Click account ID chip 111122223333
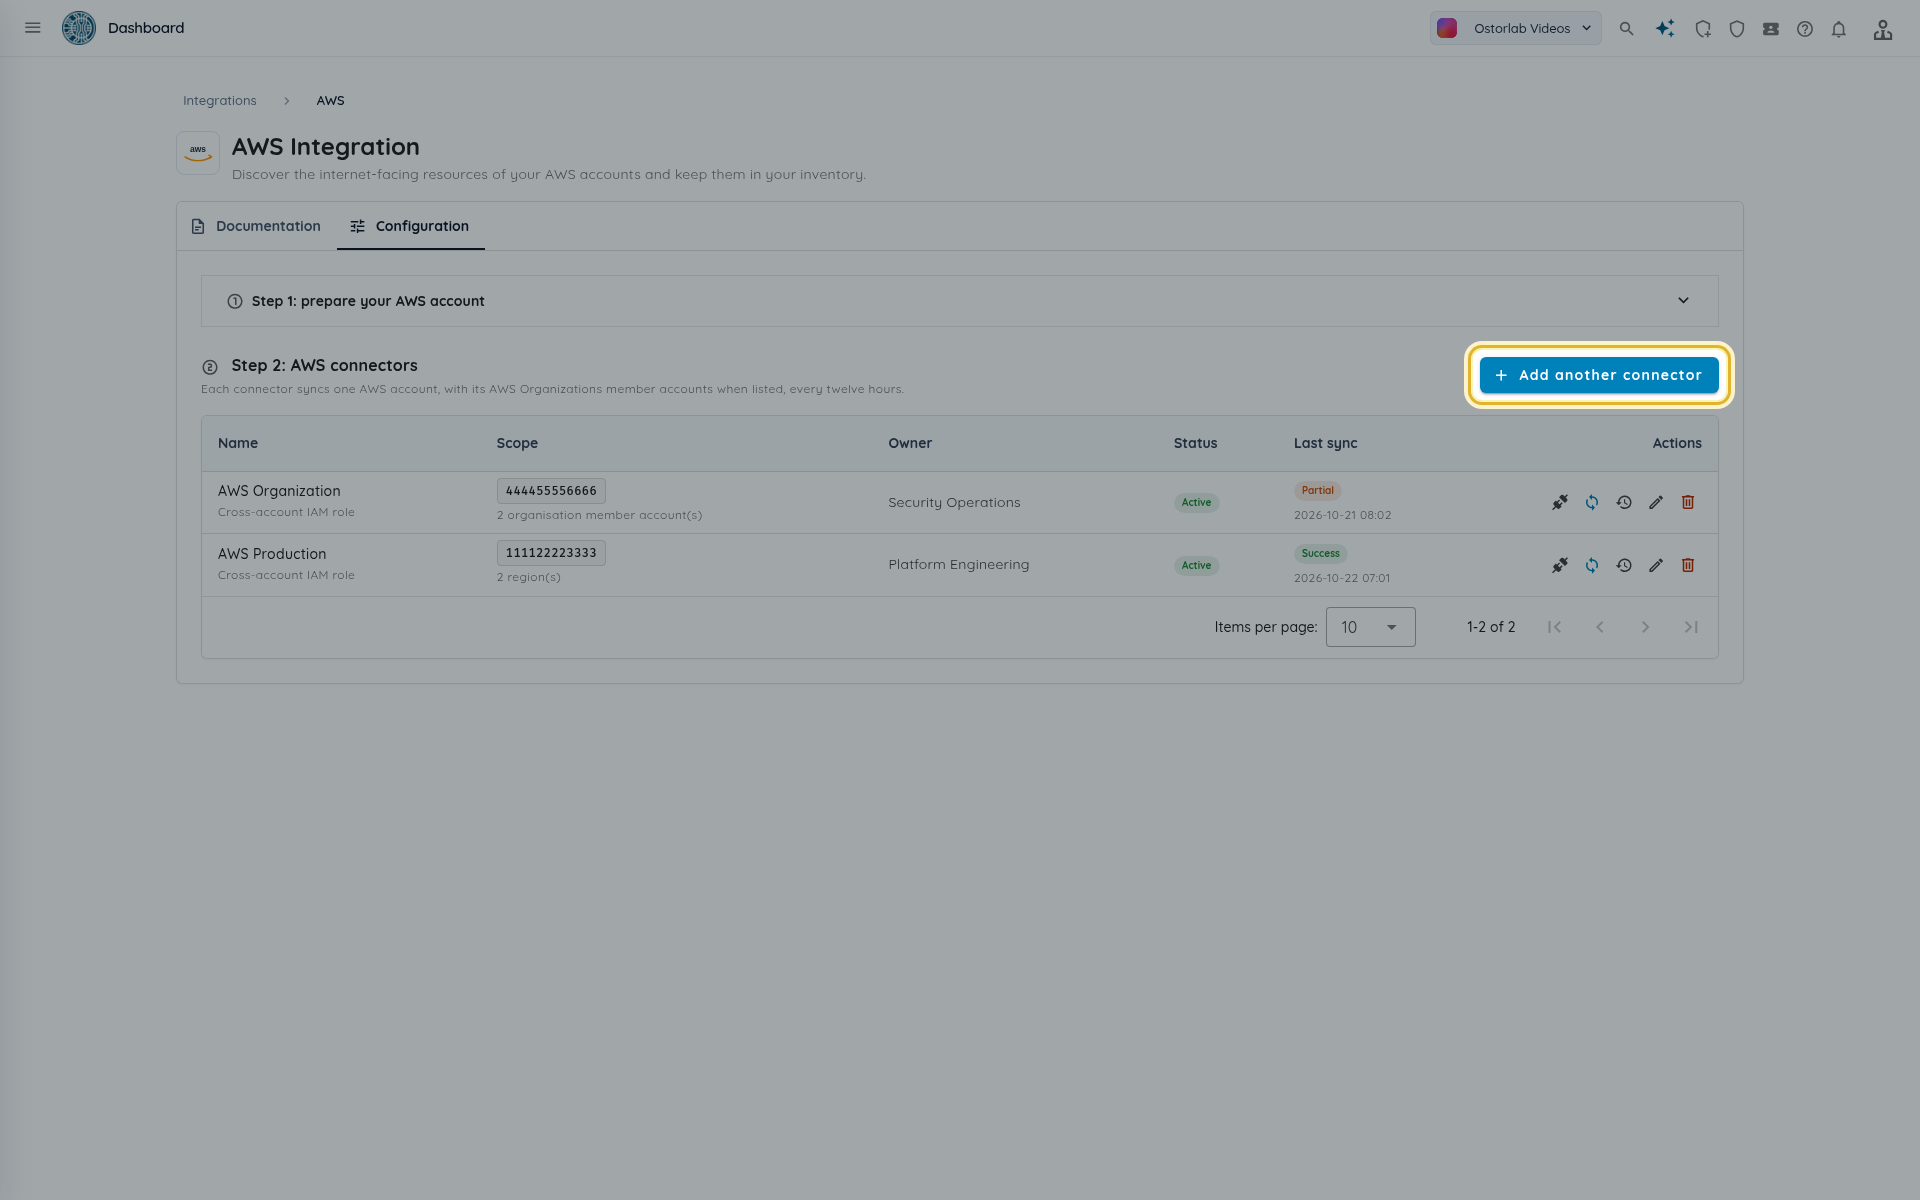This screenshot has height=1200, width=1920. pyautogui.click(x=551, y=553)
